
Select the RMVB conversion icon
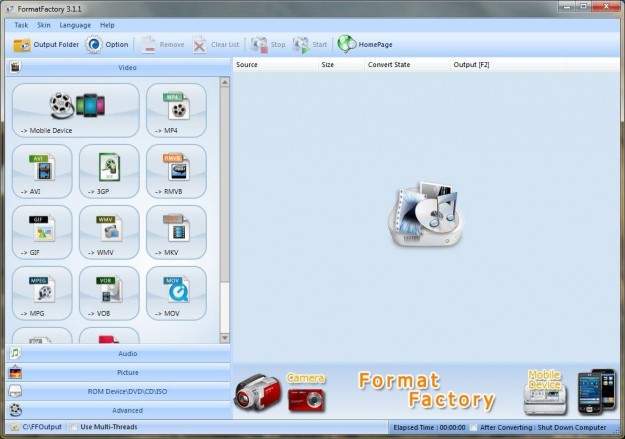(x=176, y=171)
